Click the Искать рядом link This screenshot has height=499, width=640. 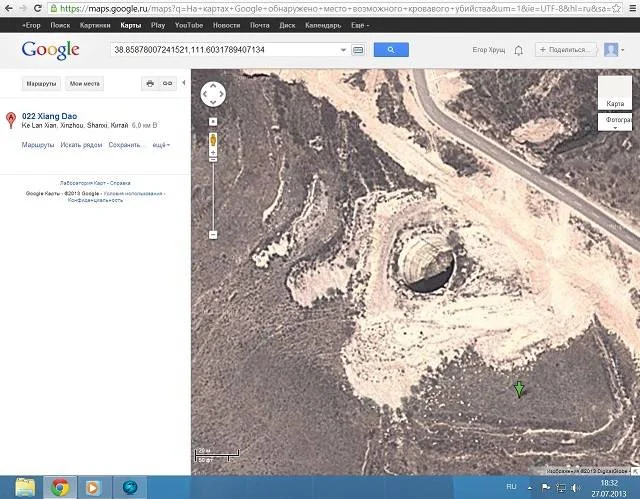click(x=81, y=145)
